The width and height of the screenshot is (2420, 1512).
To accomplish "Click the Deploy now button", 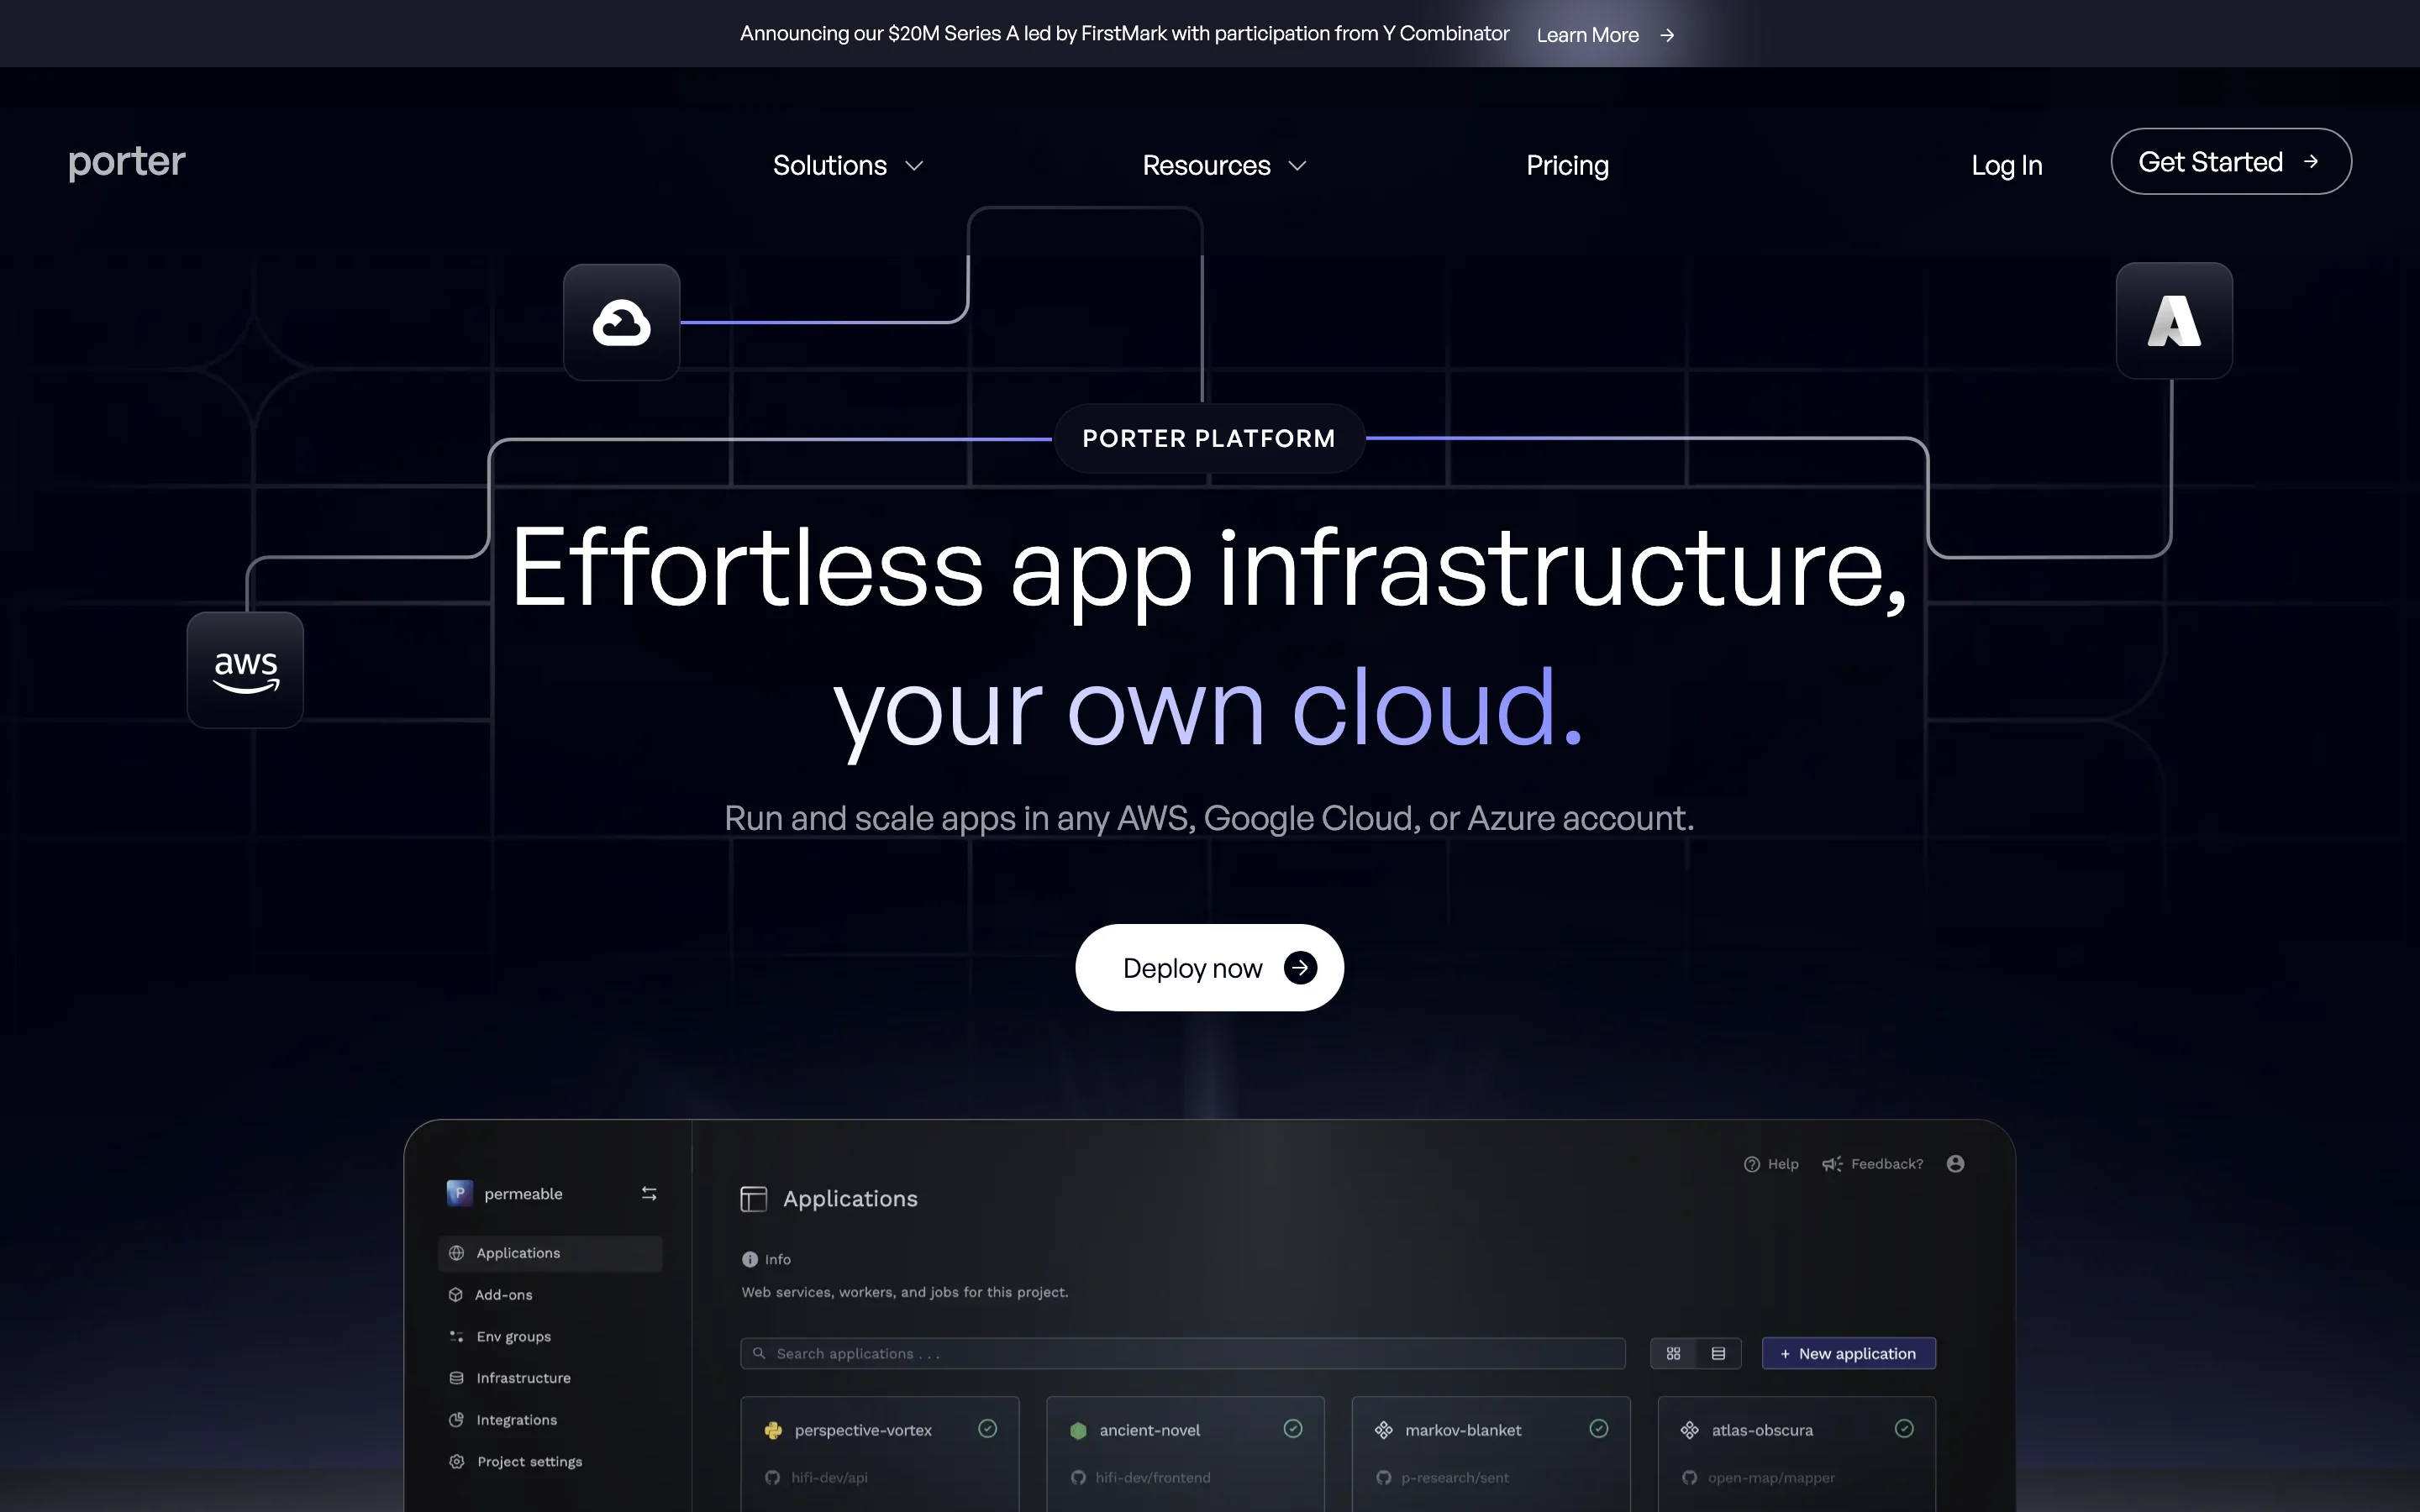I will point(1209,967).
